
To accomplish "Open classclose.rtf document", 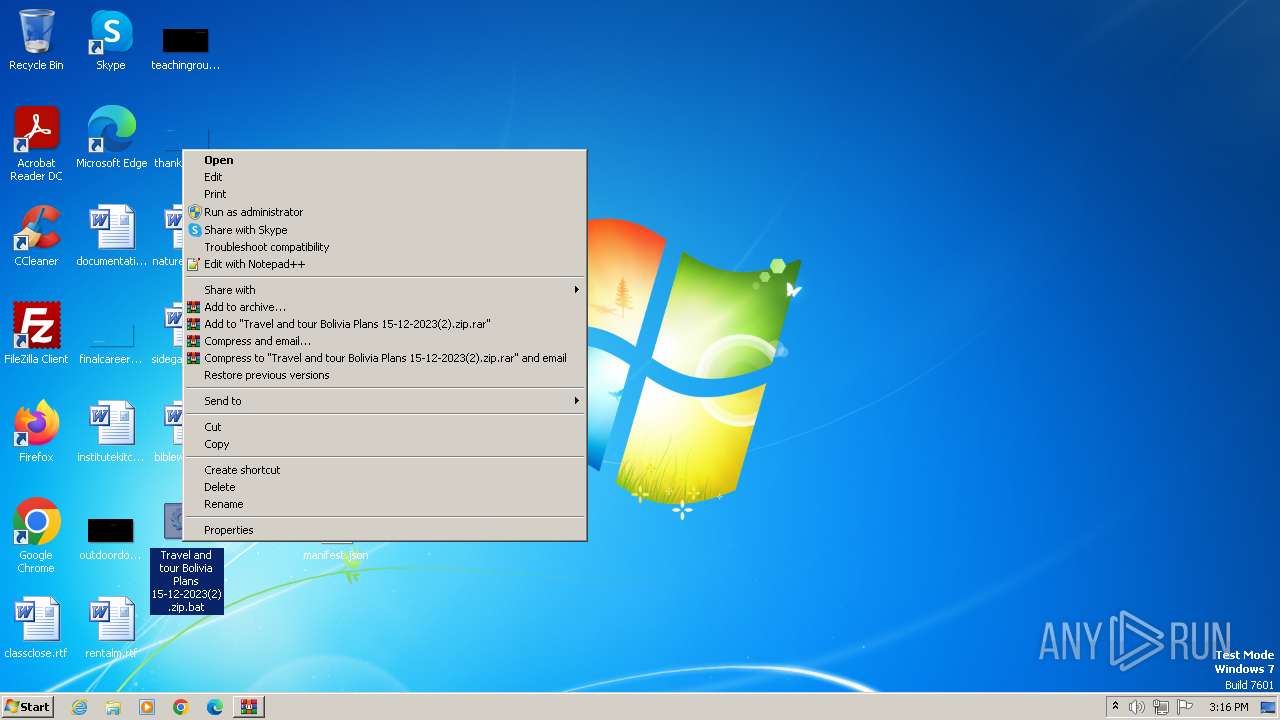I will click(x=36, y=628).
